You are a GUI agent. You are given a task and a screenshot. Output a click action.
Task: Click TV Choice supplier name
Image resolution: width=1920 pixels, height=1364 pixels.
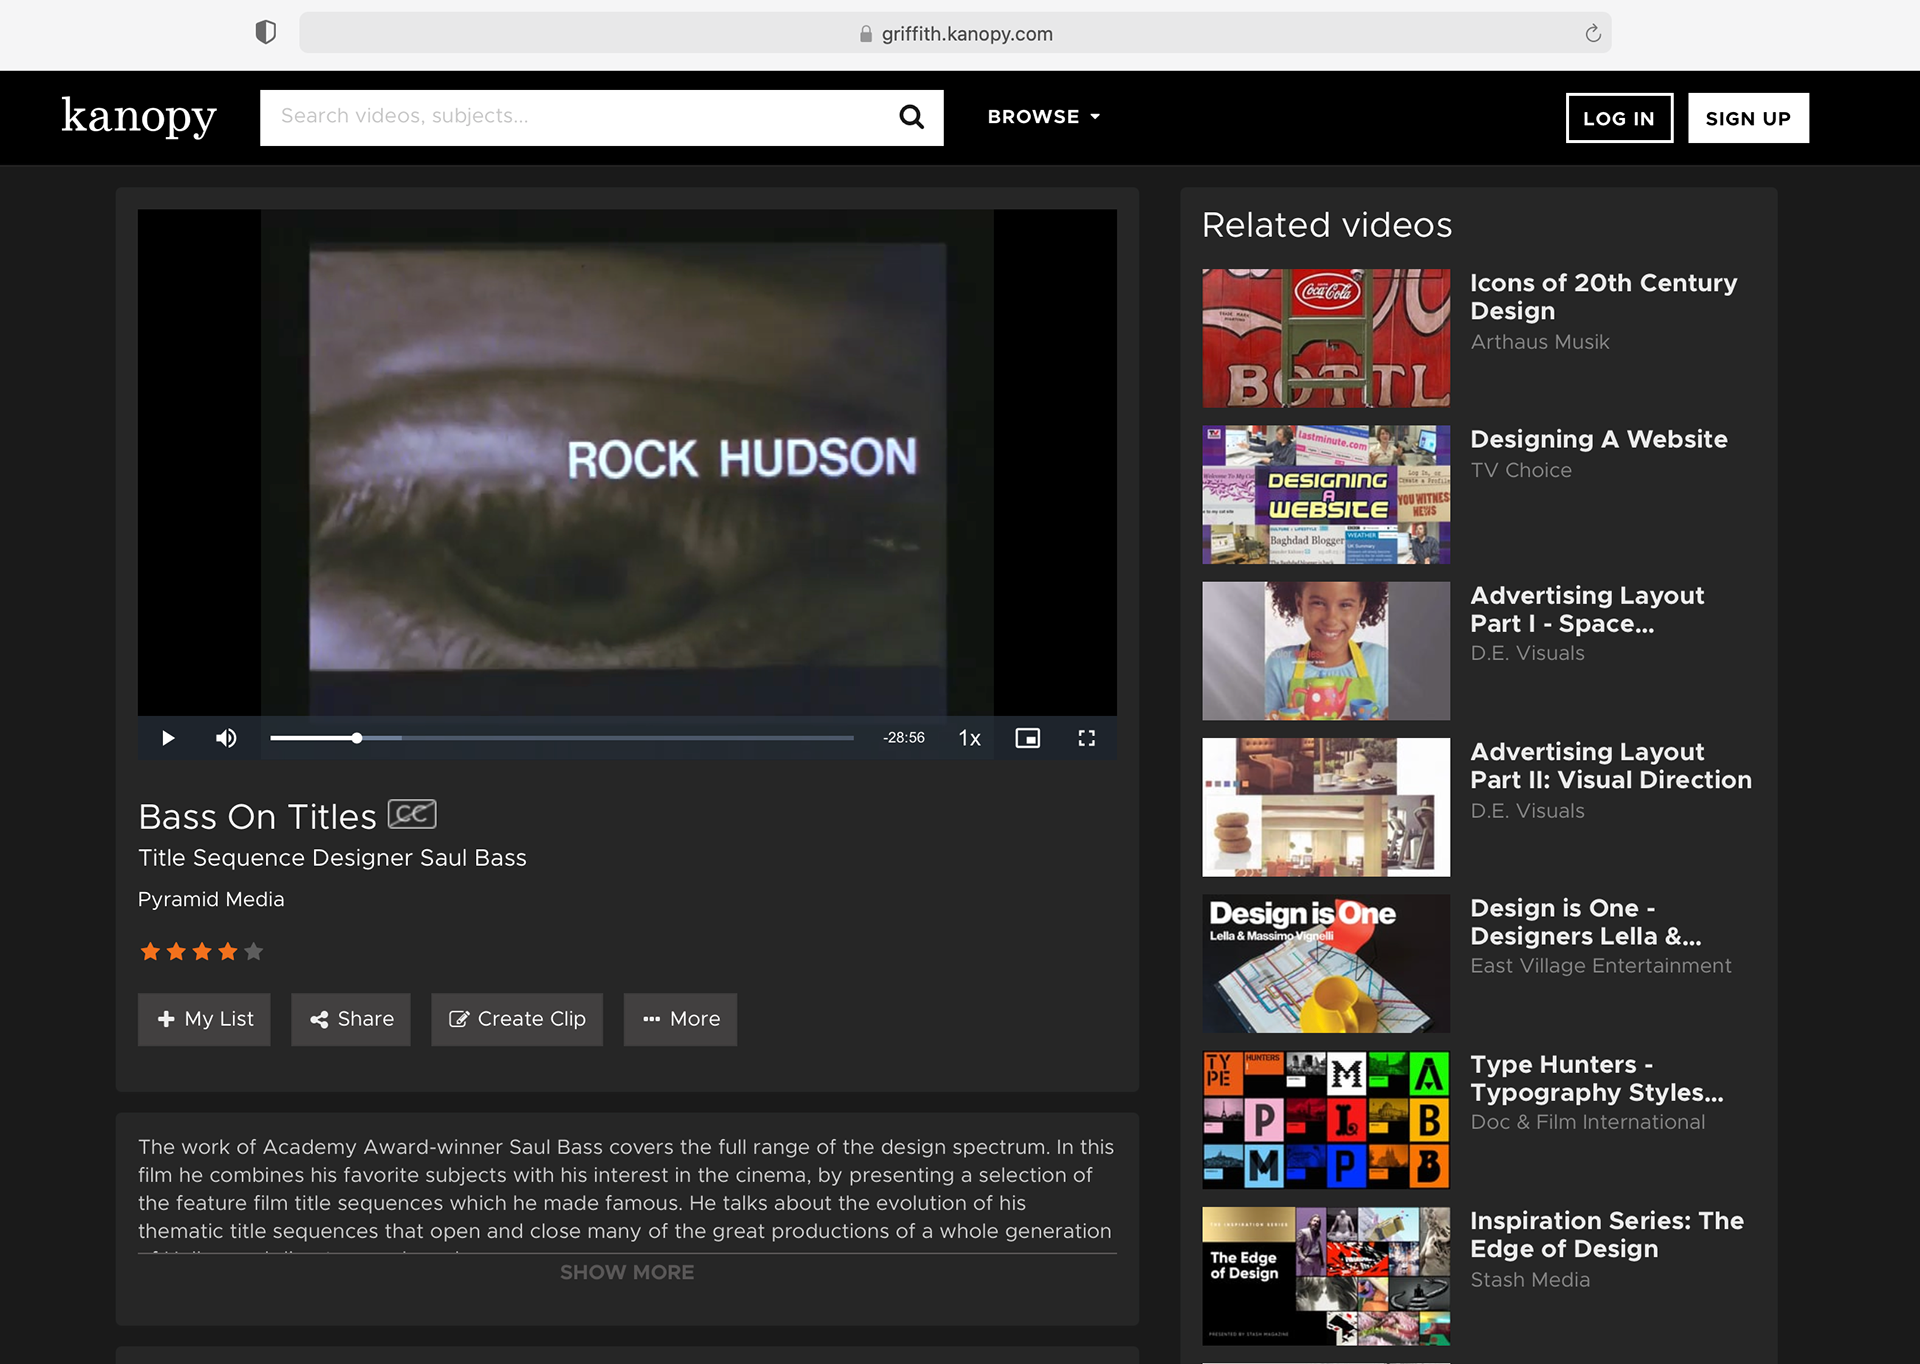point(1520,470)
